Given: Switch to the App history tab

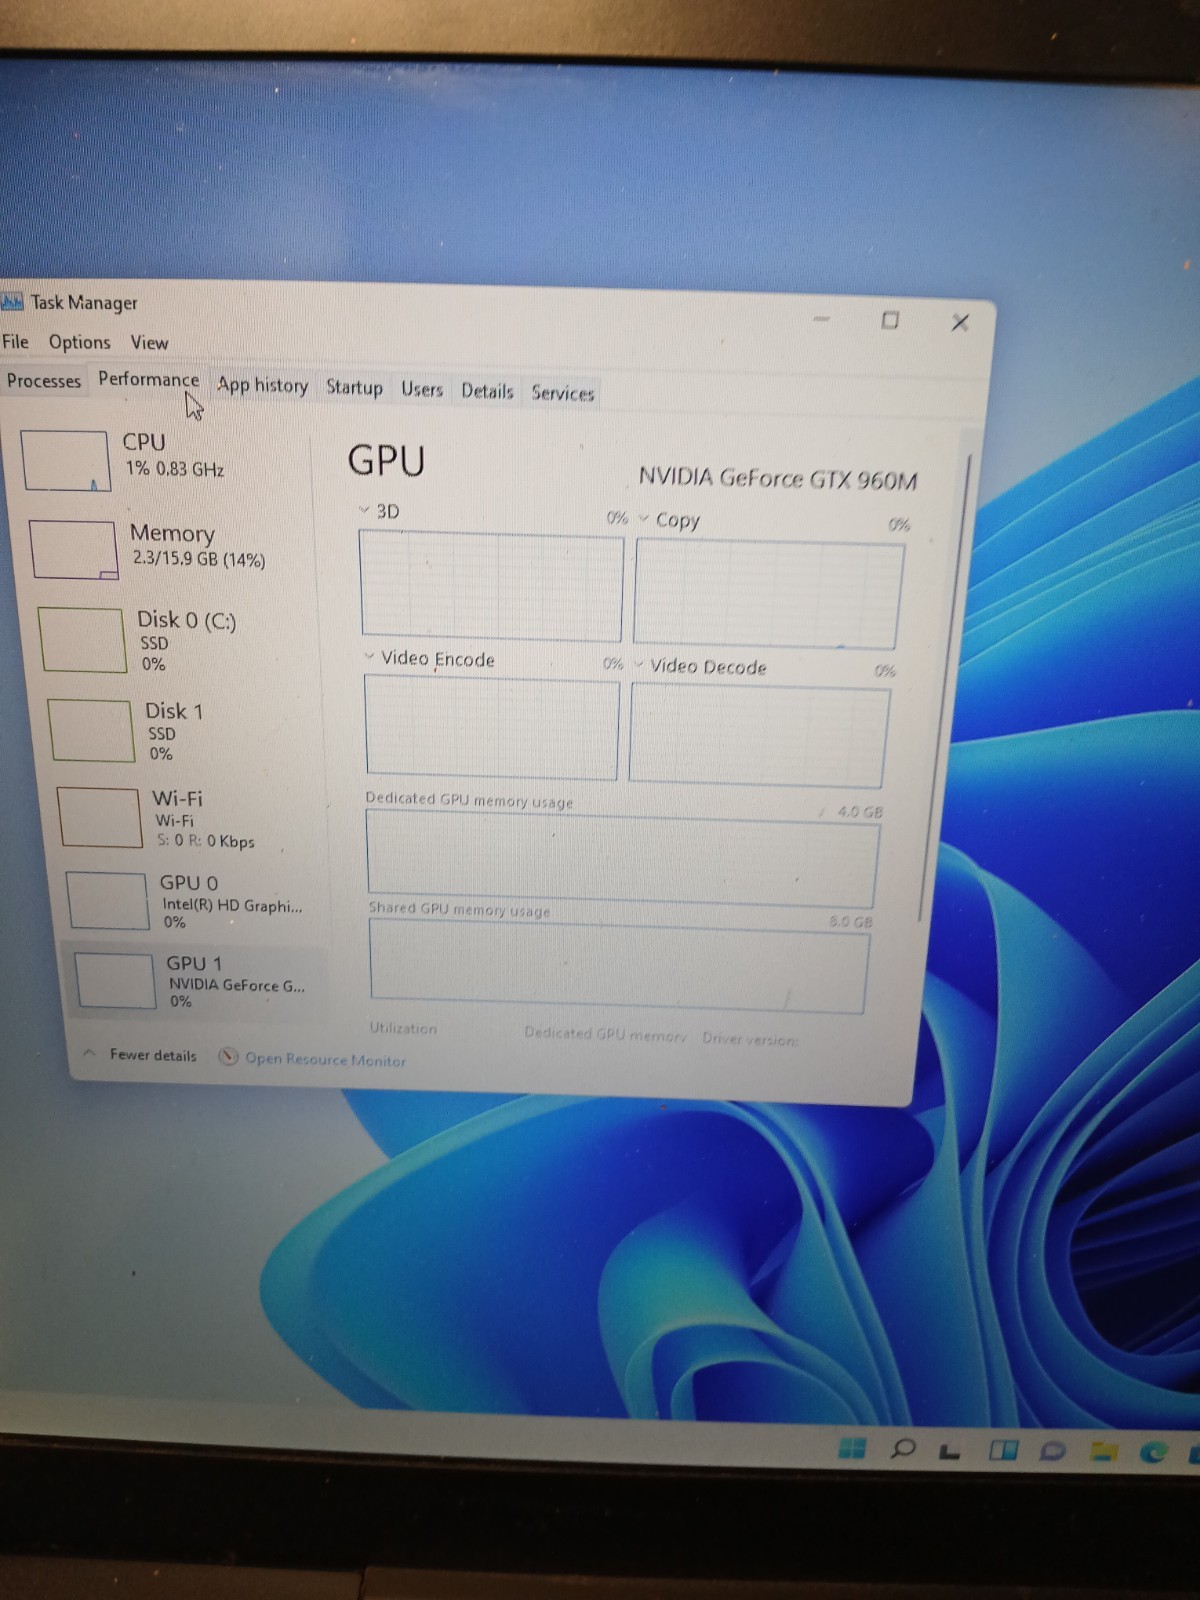Looking at the screenshot, I should [263, 385].
